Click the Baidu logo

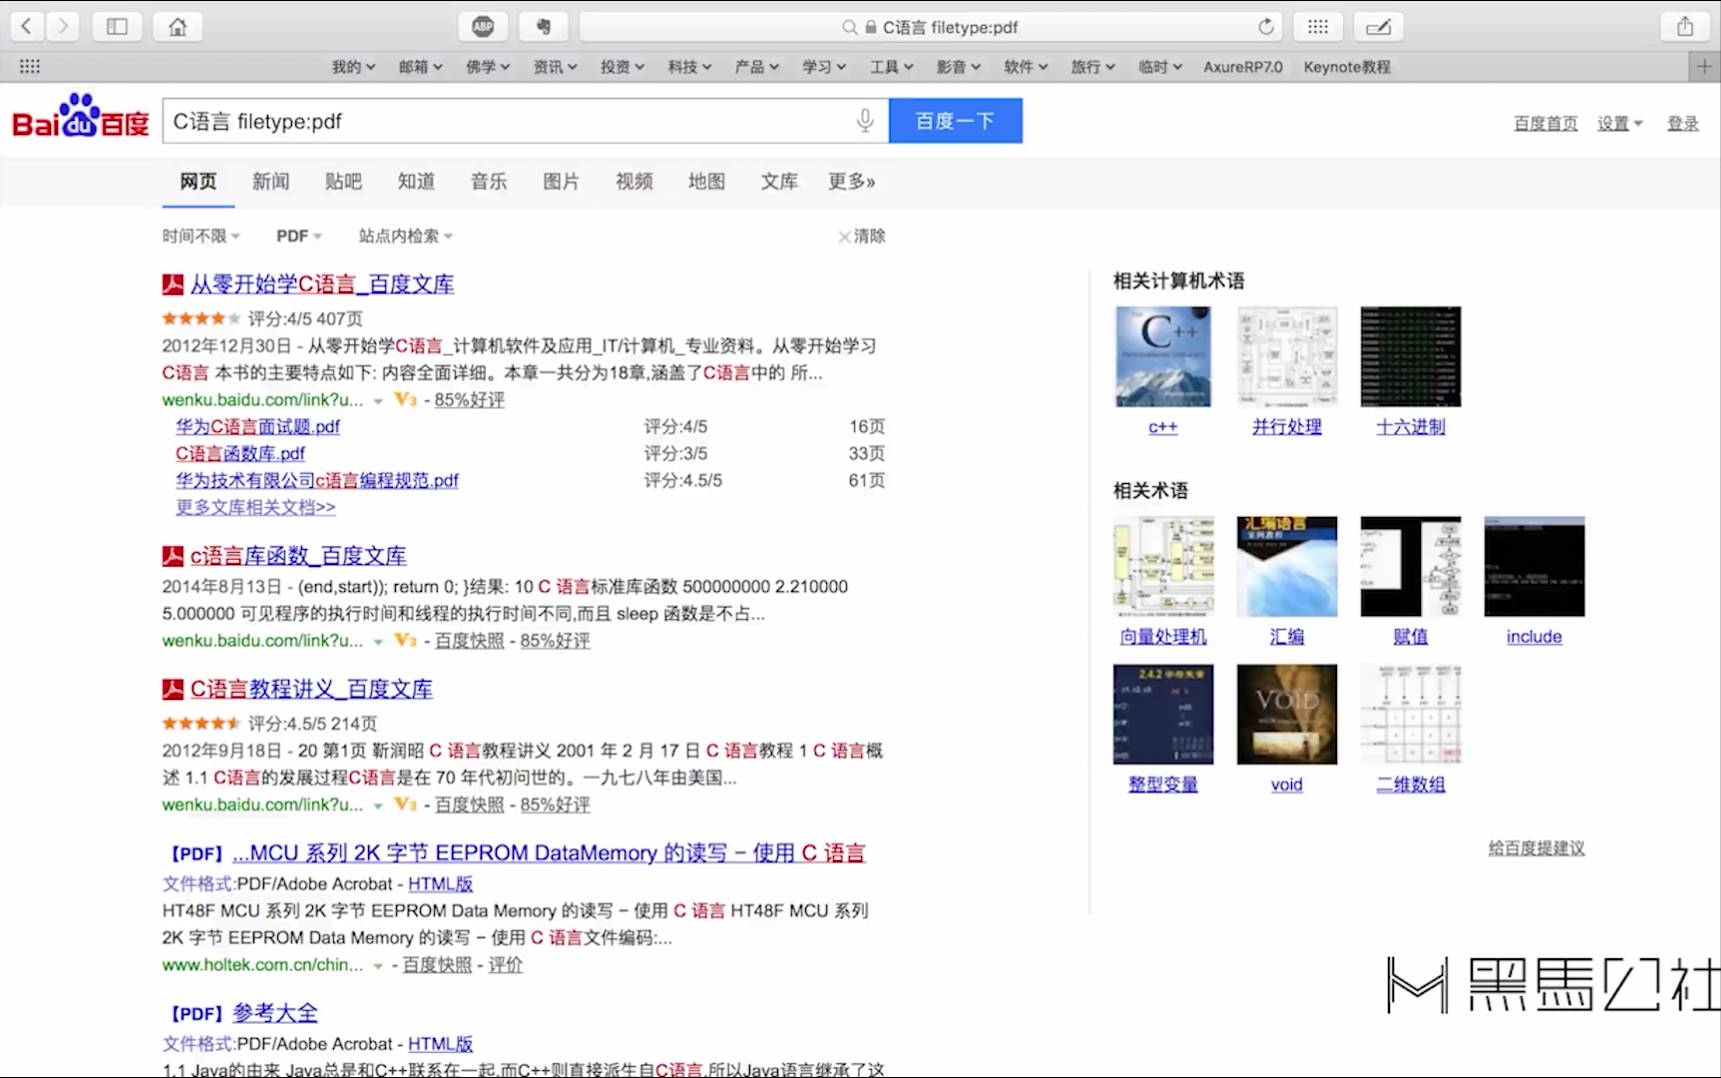80,117
